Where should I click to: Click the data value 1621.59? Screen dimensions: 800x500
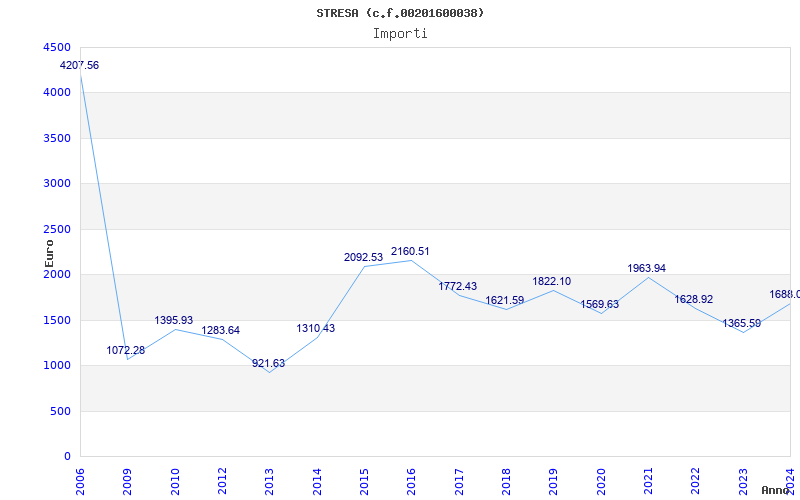505,300
